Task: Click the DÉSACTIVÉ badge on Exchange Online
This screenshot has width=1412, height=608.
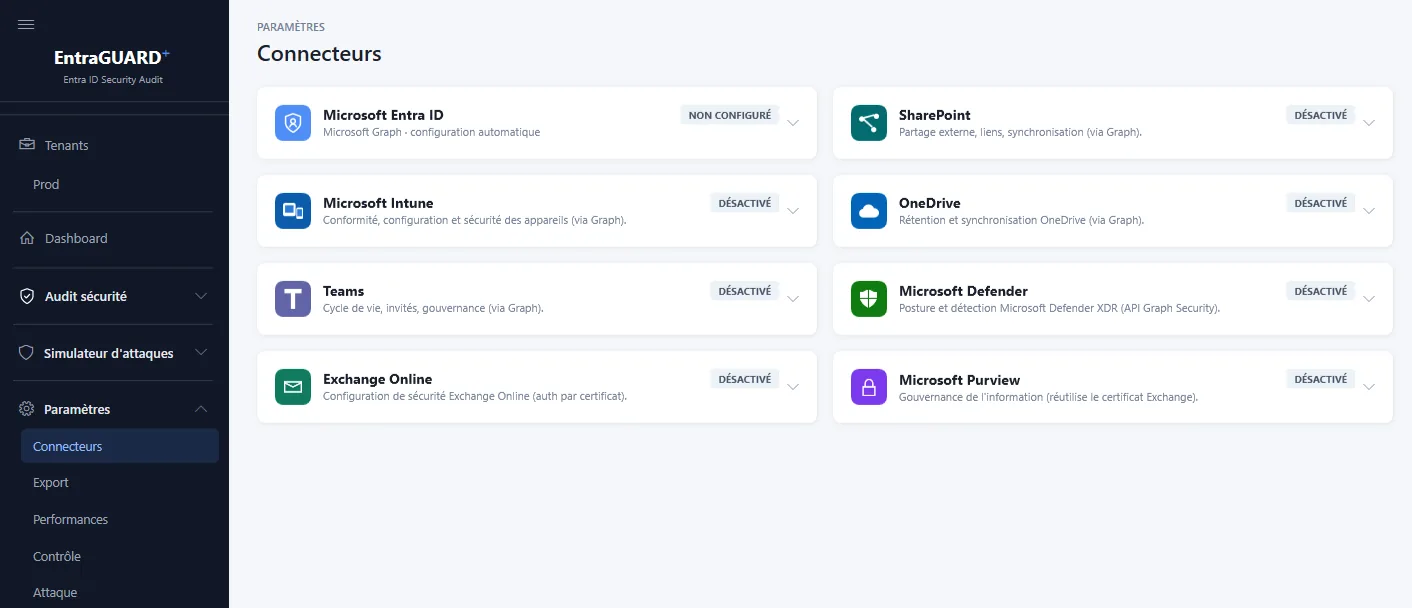Action: click(x=745, y=379)
